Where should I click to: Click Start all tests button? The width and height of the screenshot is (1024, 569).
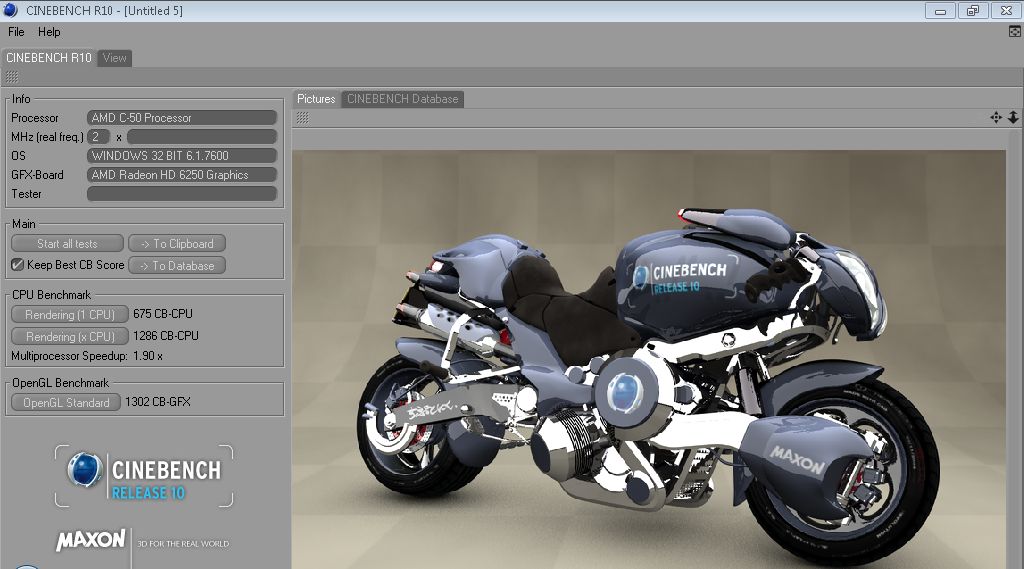(67, 244)
